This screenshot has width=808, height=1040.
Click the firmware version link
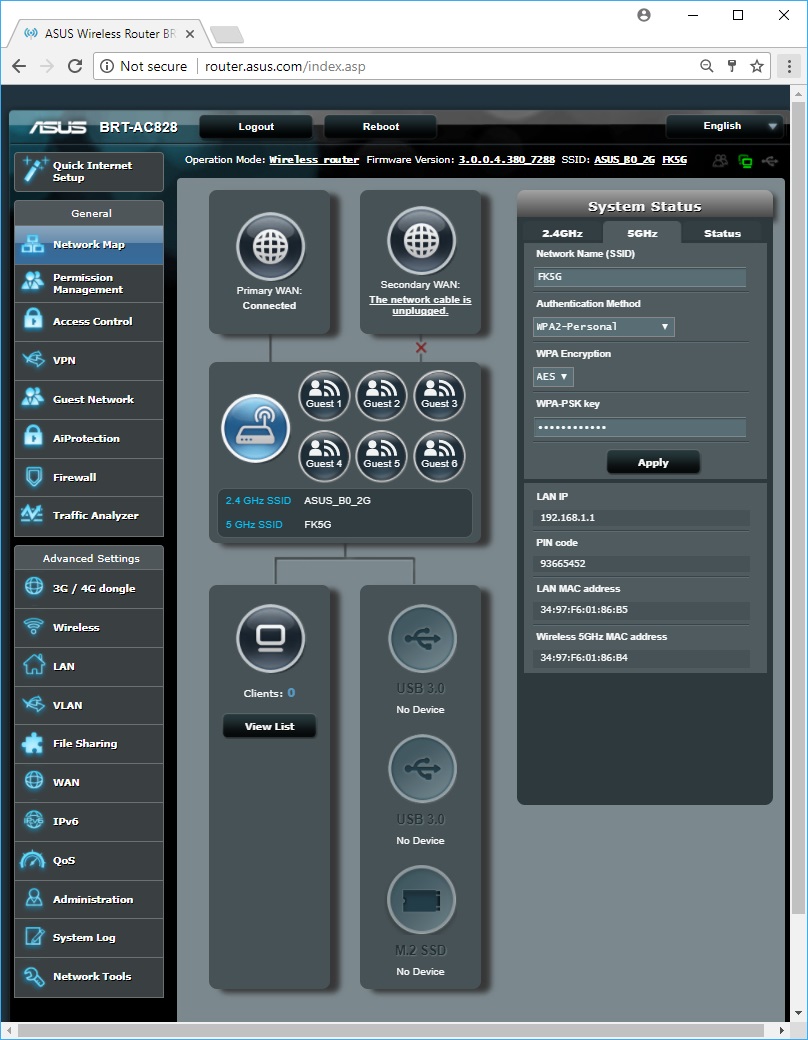coord(507,160)
